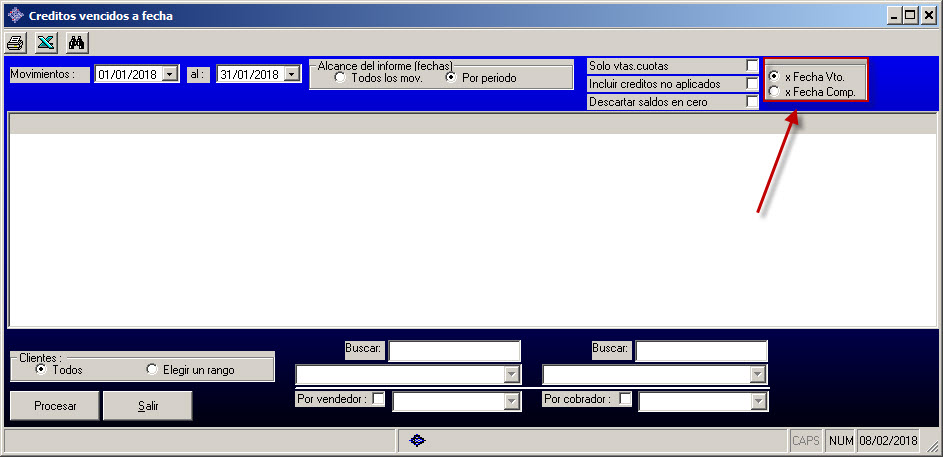Choose 'Elegir un rango' for clients
Image resolution: width=943 pixels, height=457 pixels.
pos(152,370)
